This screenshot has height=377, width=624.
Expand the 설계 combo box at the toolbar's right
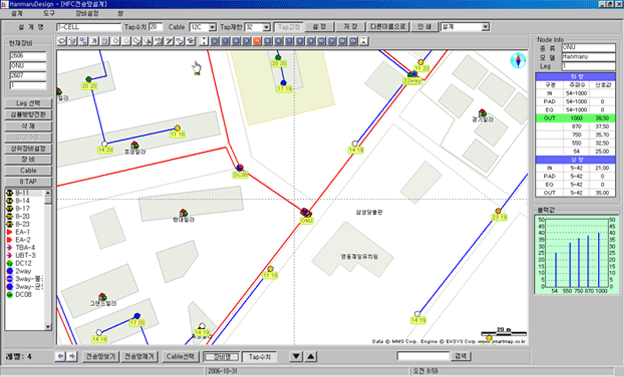pos(485,27)
